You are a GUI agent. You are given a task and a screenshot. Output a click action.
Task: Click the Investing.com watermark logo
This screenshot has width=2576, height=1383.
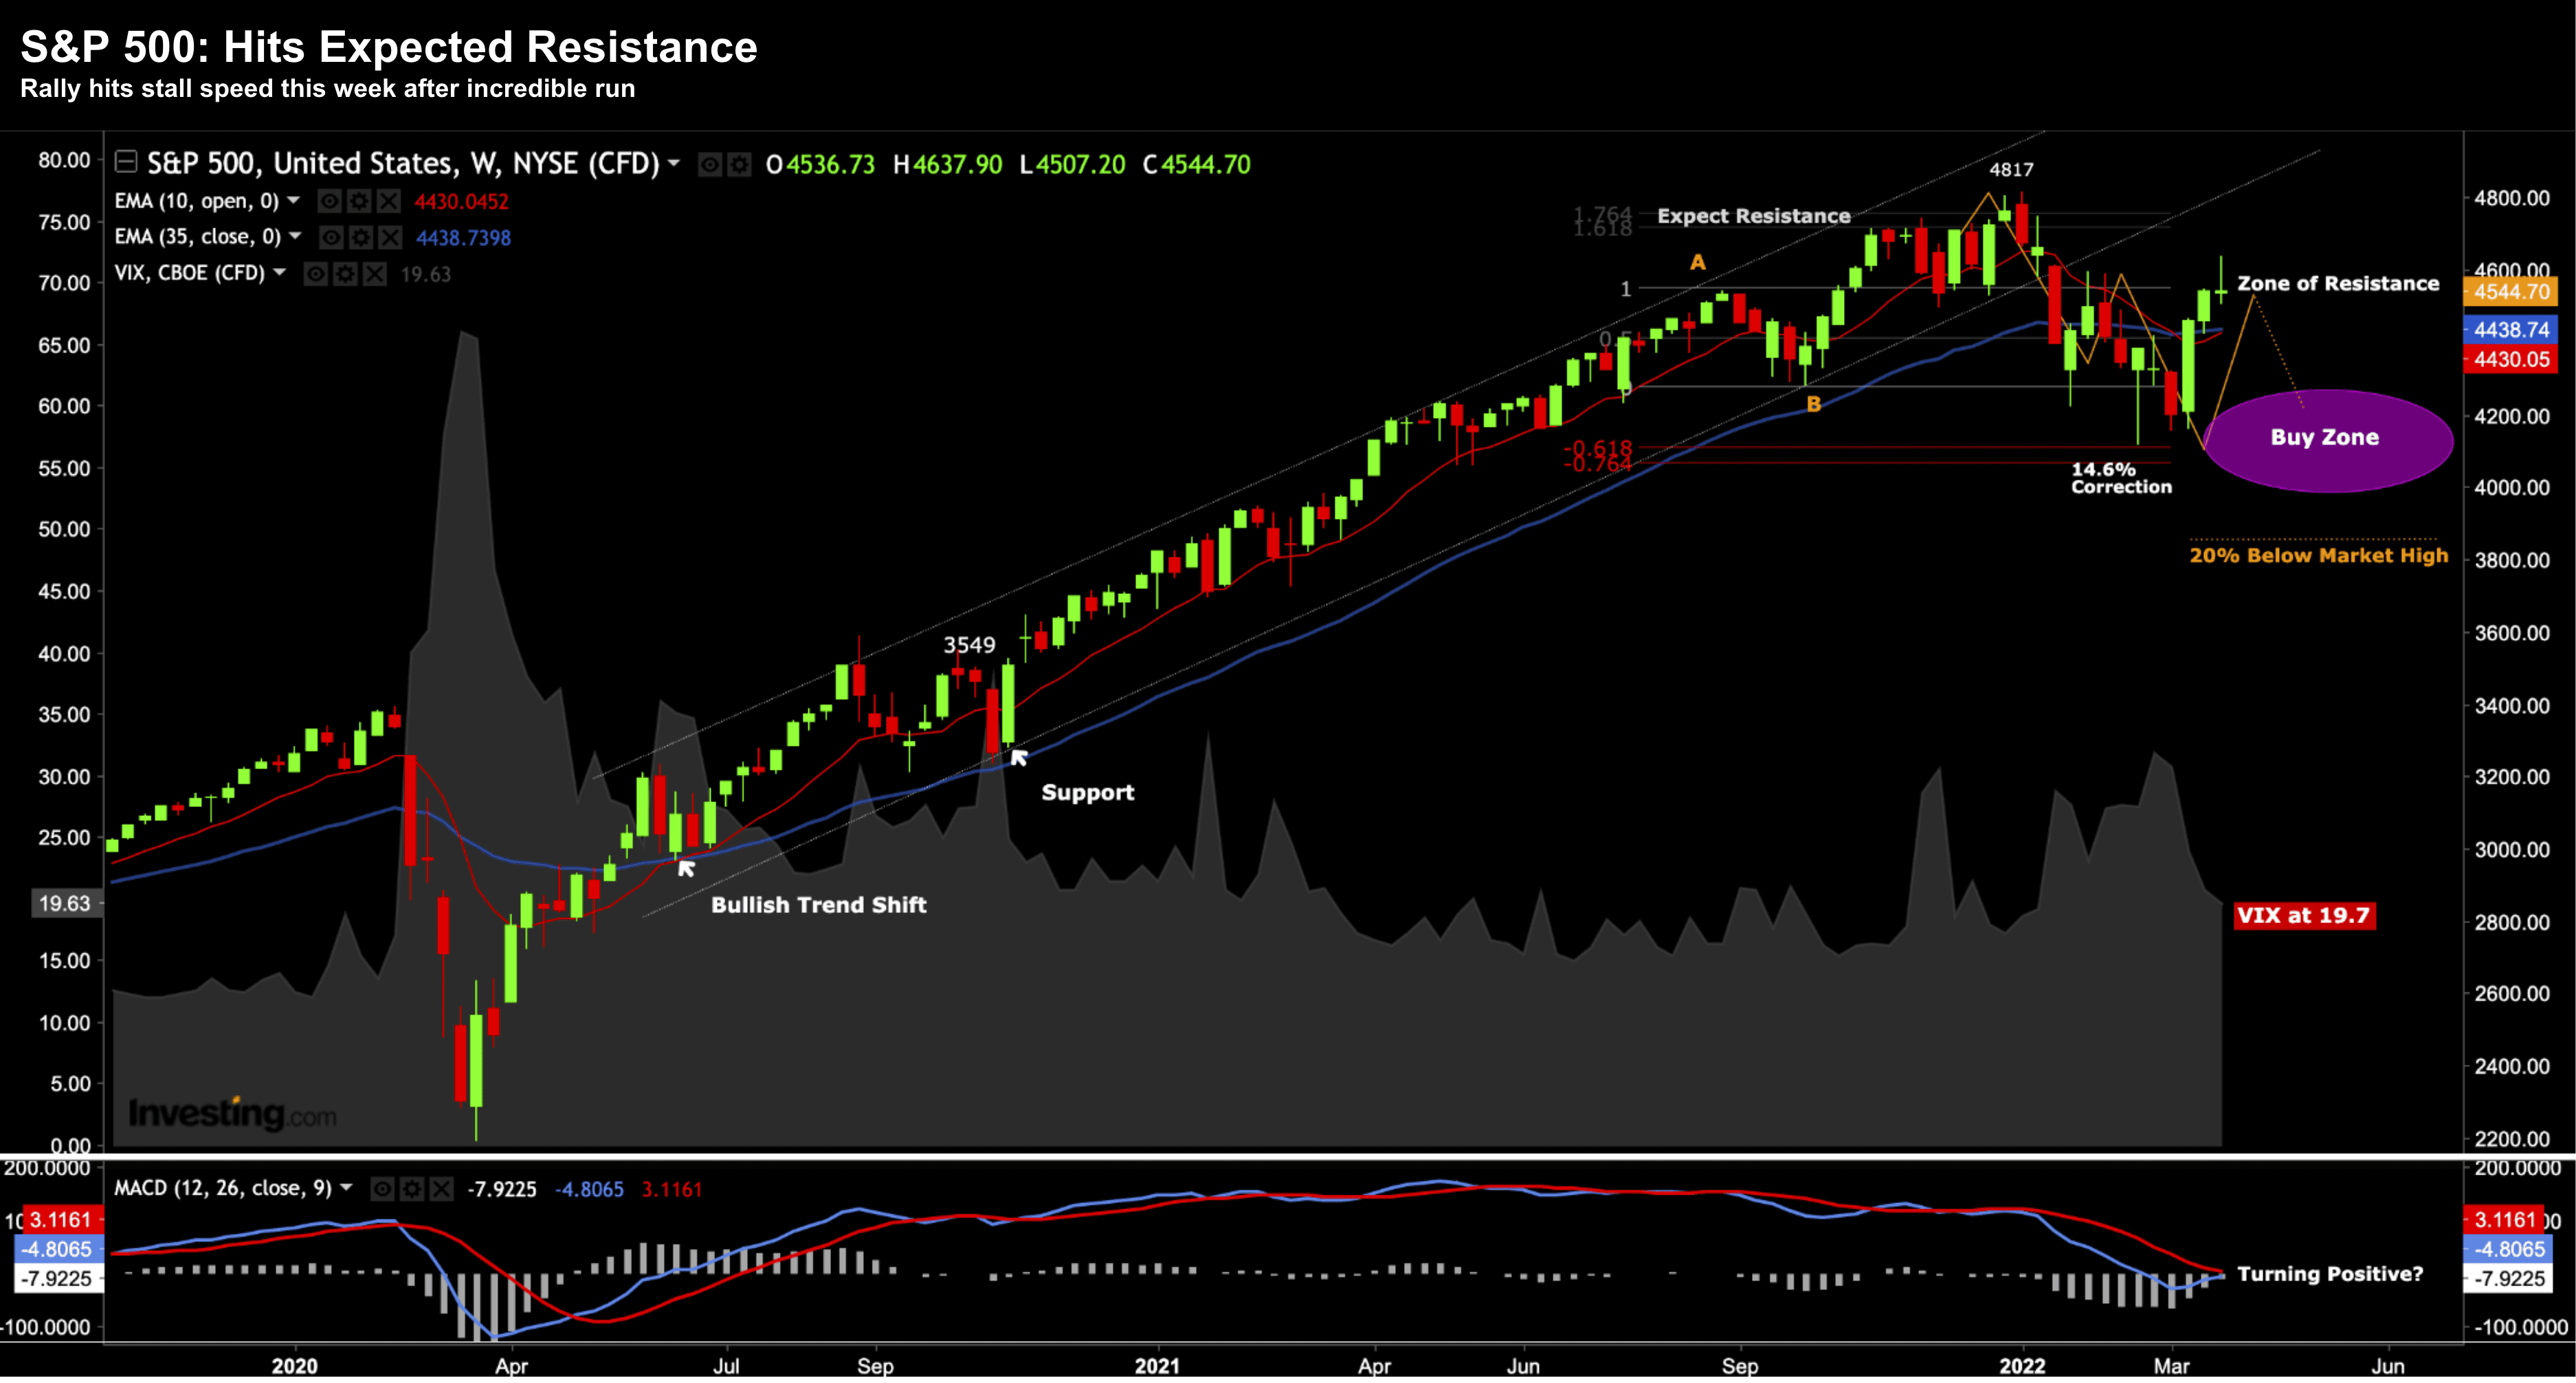pos(232,1113)
